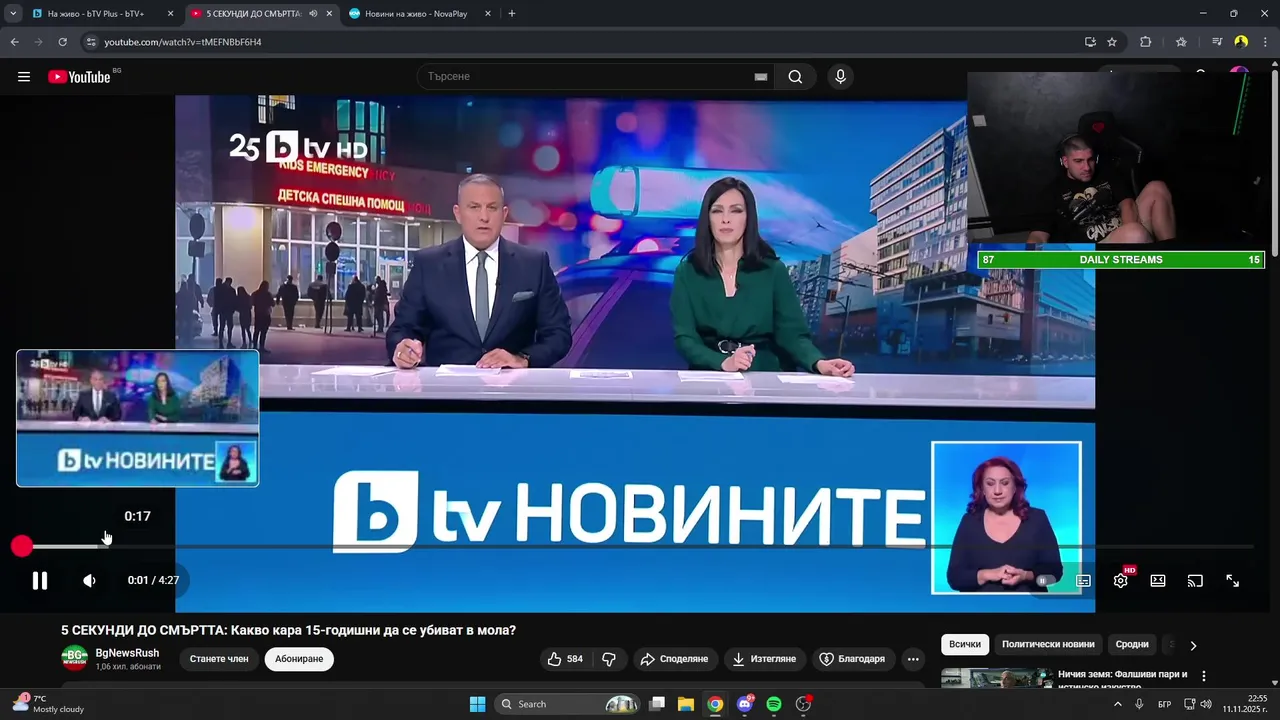Viewport: 1280px width, 720px height.
Task: Open Chrome extensions puzzle menu
Action: (x=1146, y=42)
